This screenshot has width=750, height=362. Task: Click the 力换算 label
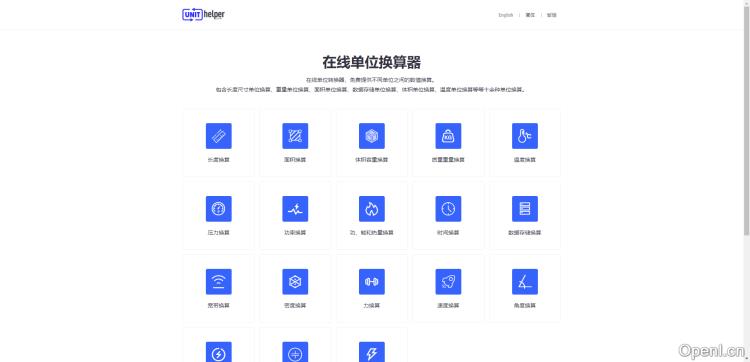(372, 306)
